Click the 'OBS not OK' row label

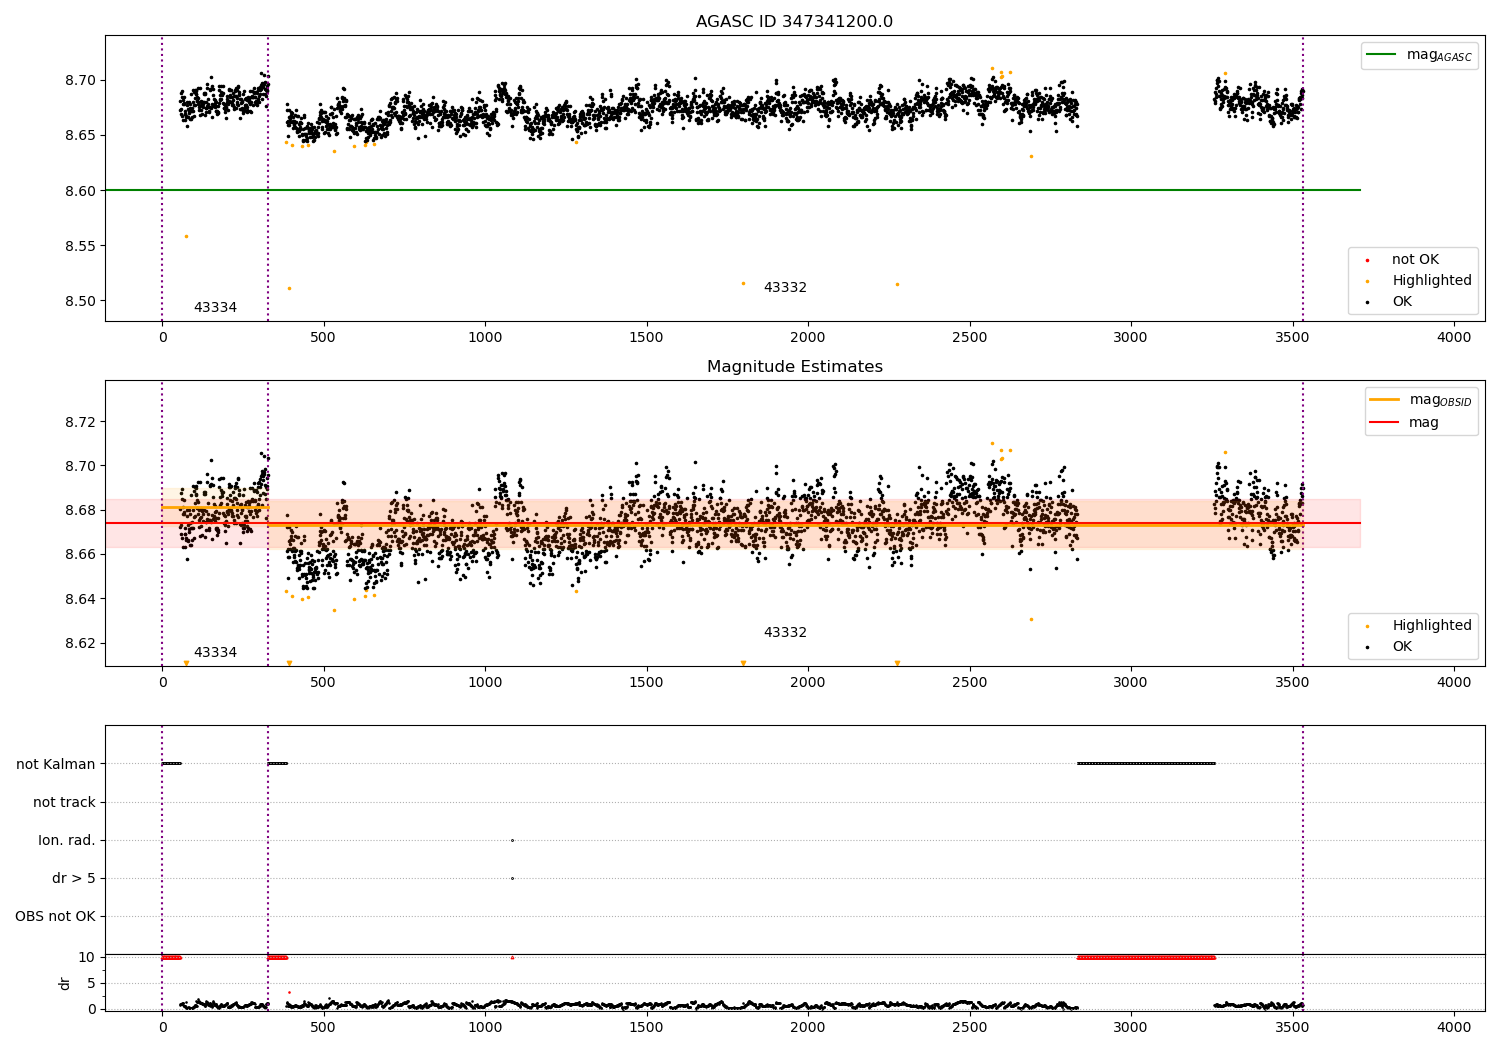tap(55, 916)
